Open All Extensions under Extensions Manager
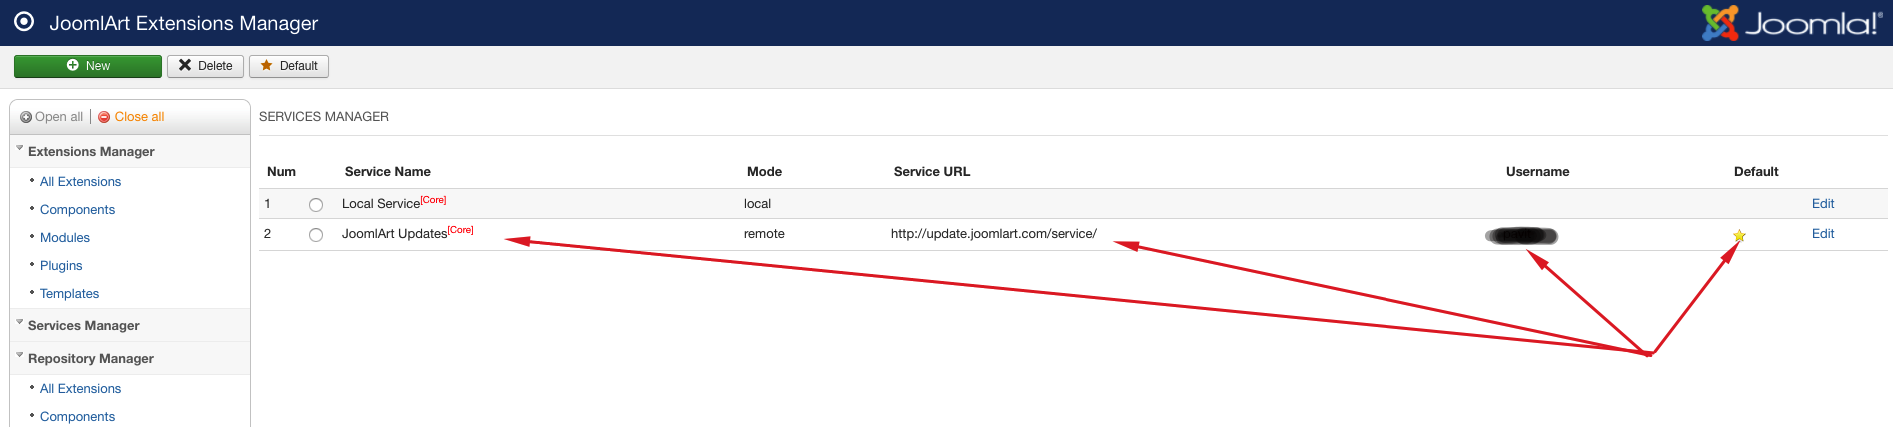The height and width of the screenshot is (427, 1893). tap(80, 181)
